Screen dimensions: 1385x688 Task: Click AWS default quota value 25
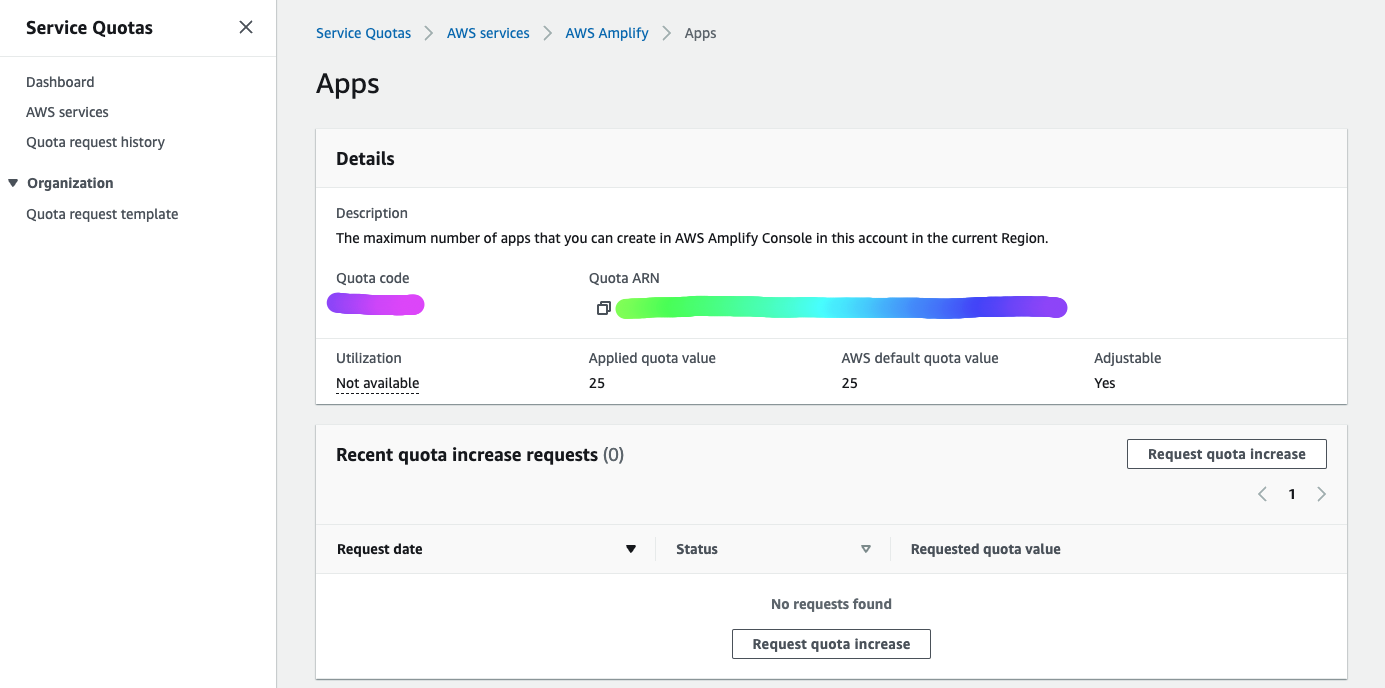point(850,383)
